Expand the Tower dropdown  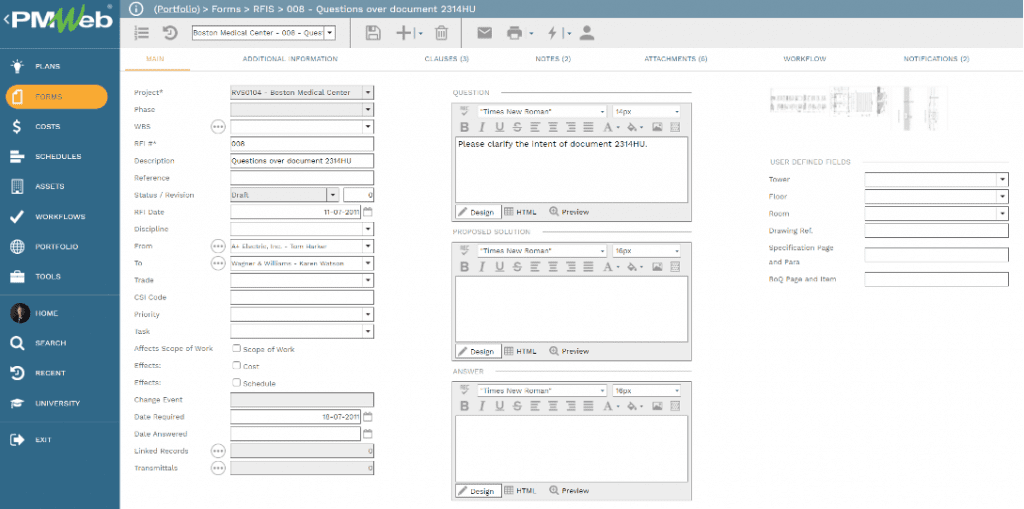1002,179
